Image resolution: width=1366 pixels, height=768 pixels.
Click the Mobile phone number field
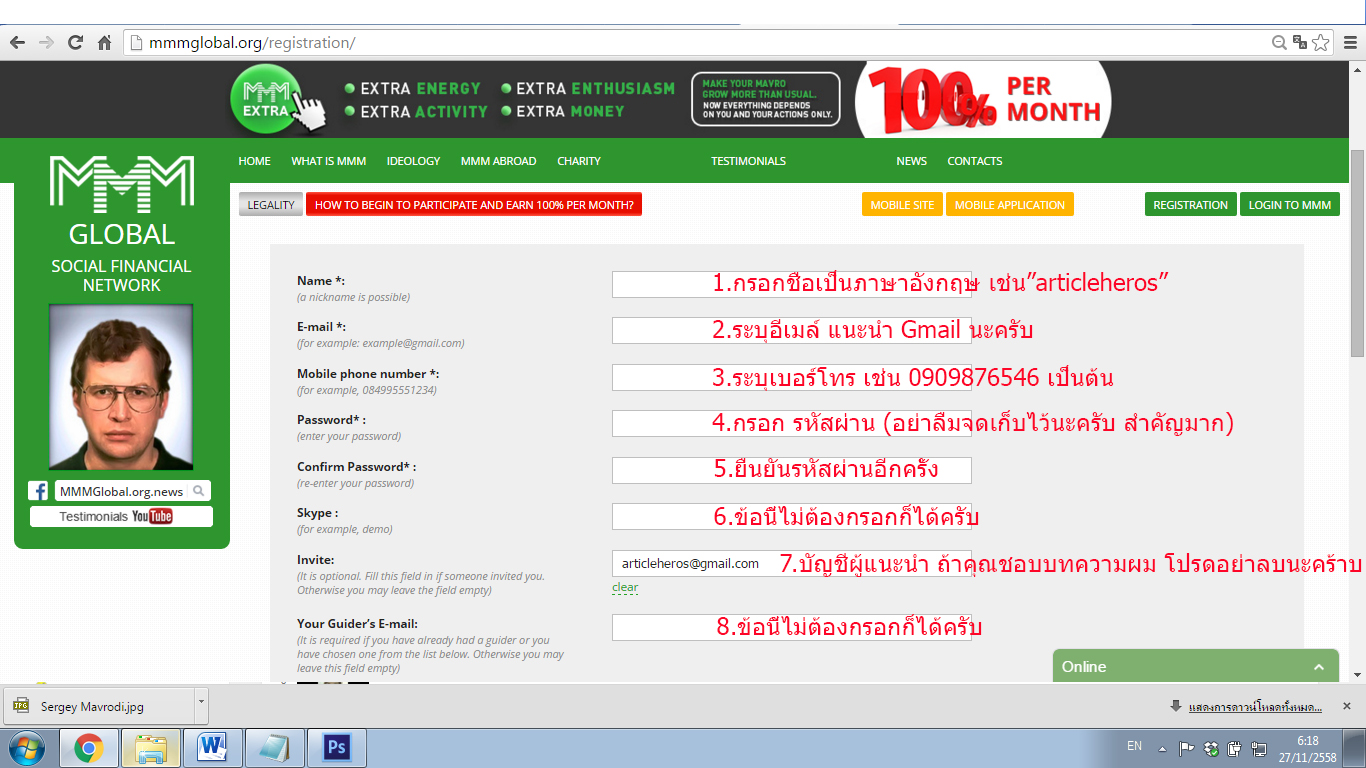tap(791, 377)
